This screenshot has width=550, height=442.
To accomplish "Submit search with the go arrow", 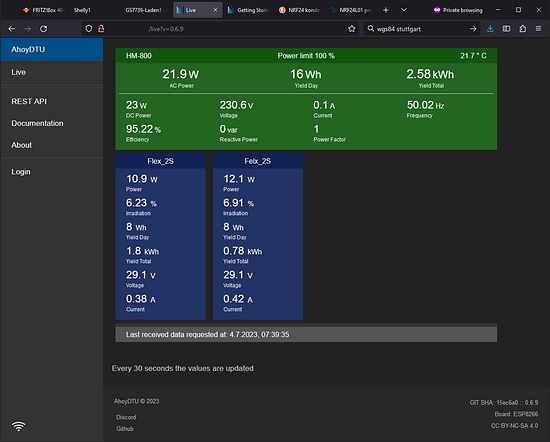I will point(473,29).
